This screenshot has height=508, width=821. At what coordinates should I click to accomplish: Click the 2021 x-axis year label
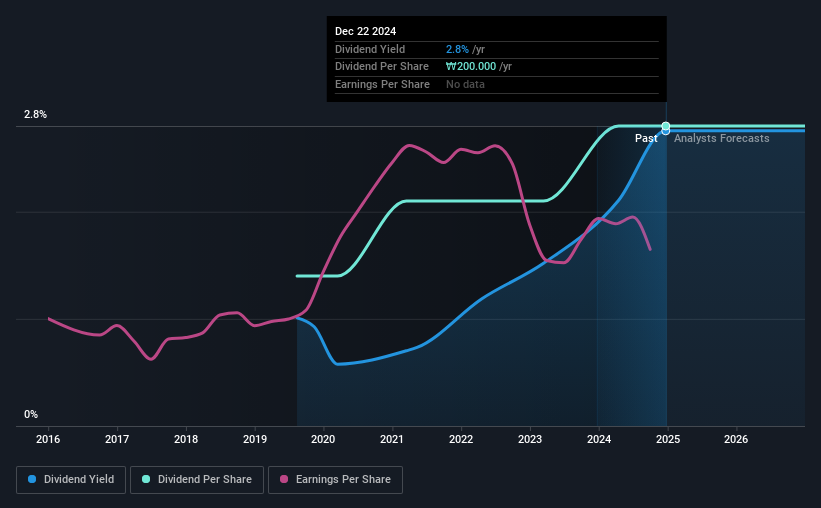coord(392,439)
